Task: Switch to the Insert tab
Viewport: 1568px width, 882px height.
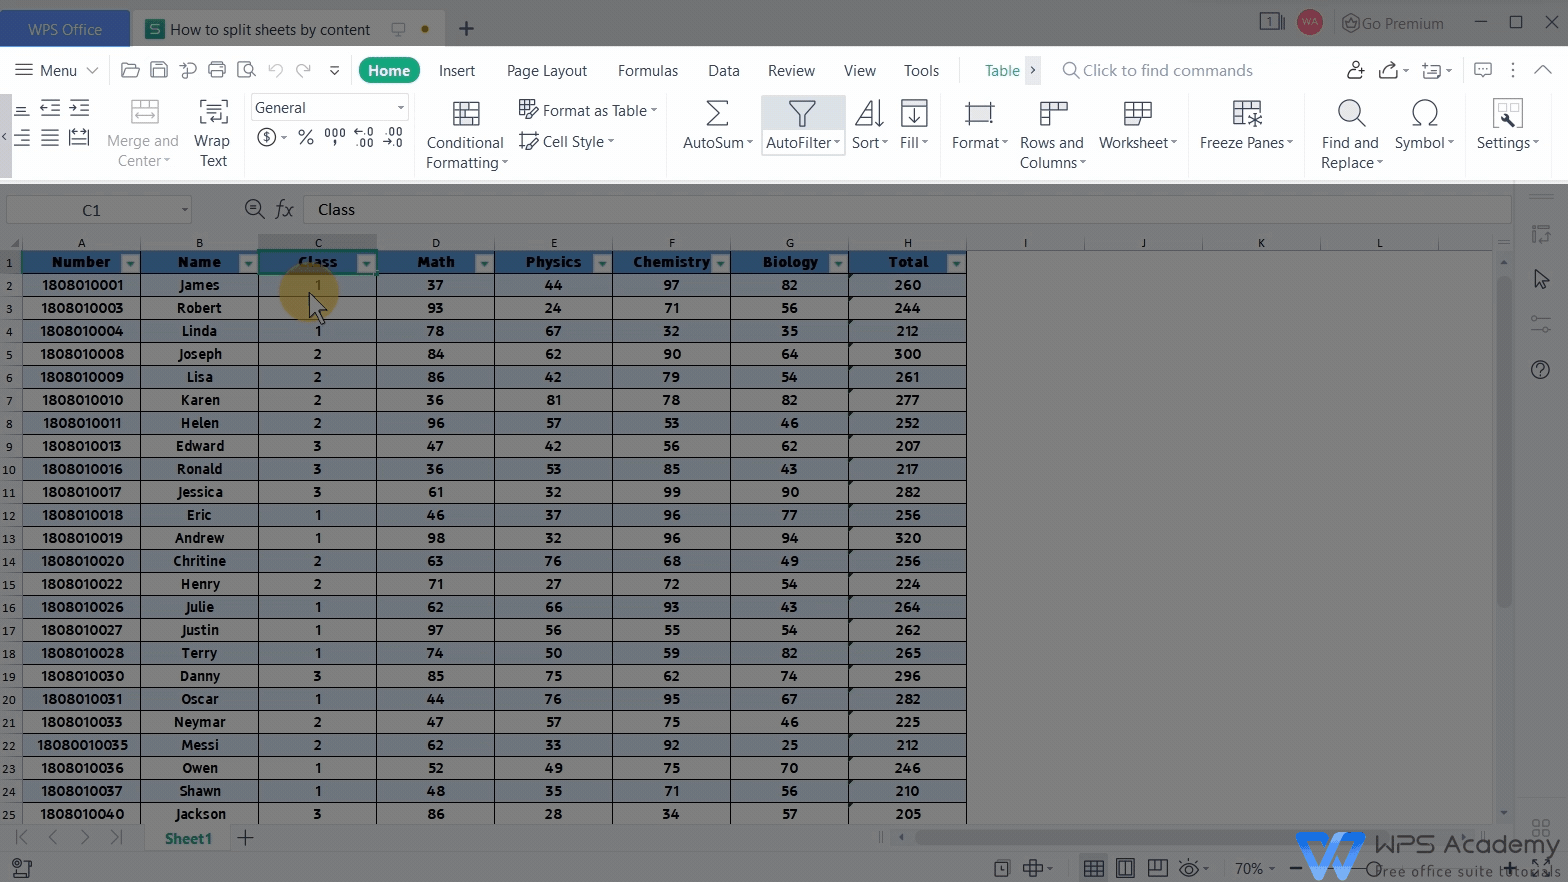Action: [x=457, y=70]
